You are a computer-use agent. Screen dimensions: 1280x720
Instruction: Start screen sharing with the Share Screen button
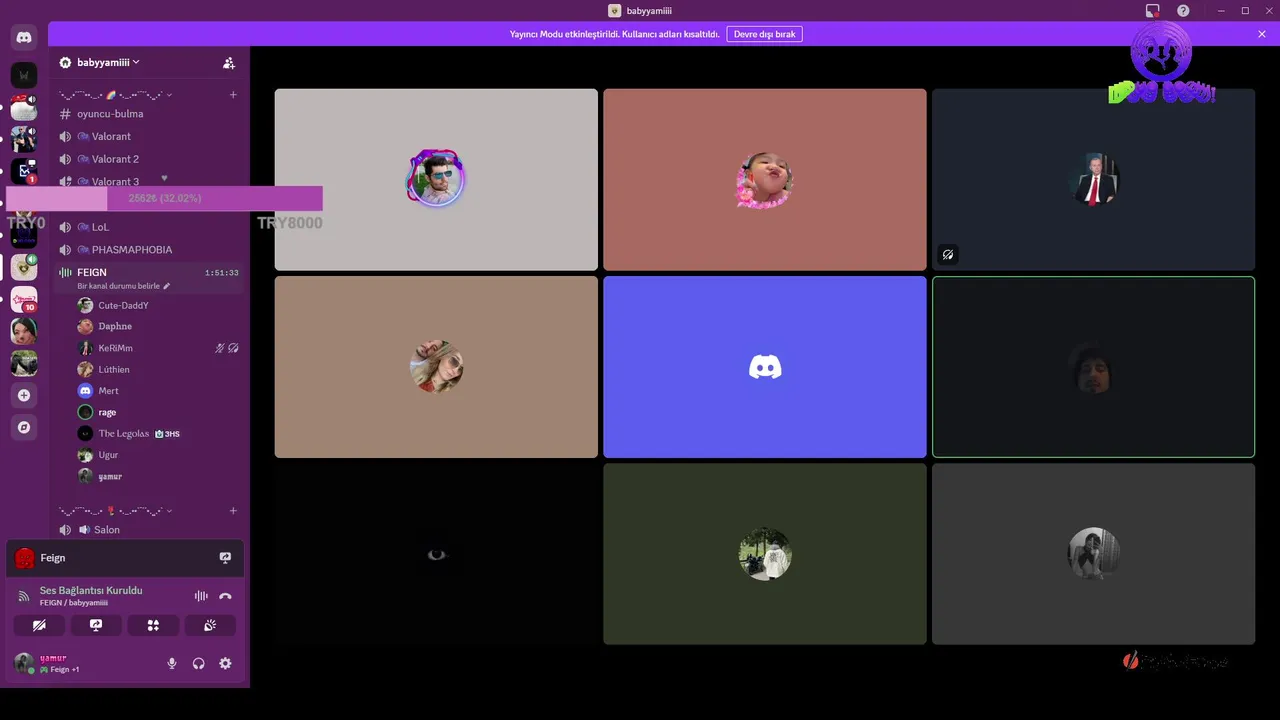coord(96,625)
